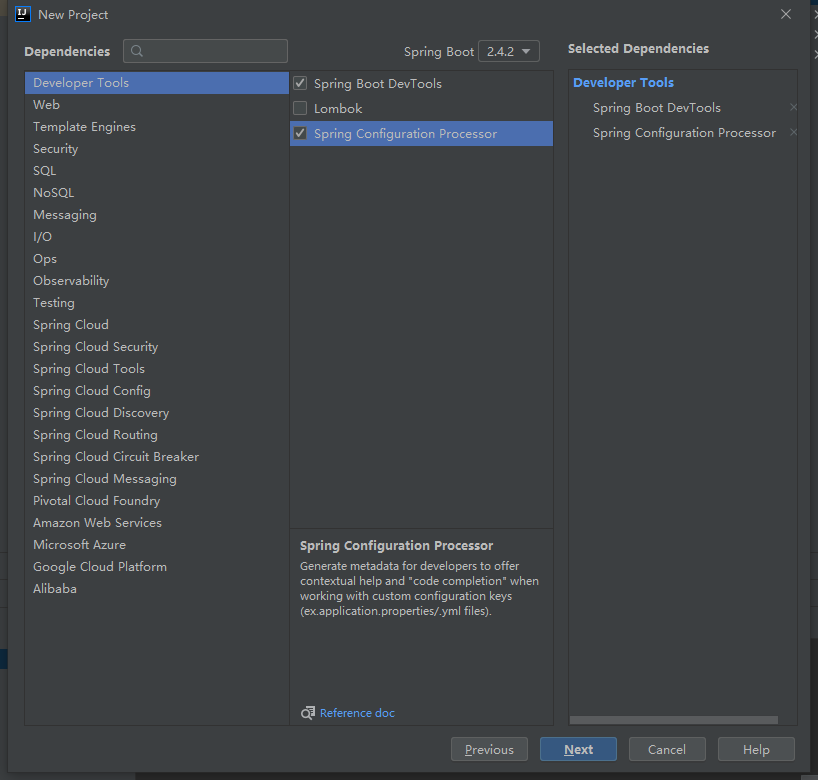Select the Messaging category
Screen dimensions: 818x780
coord(157,214)
